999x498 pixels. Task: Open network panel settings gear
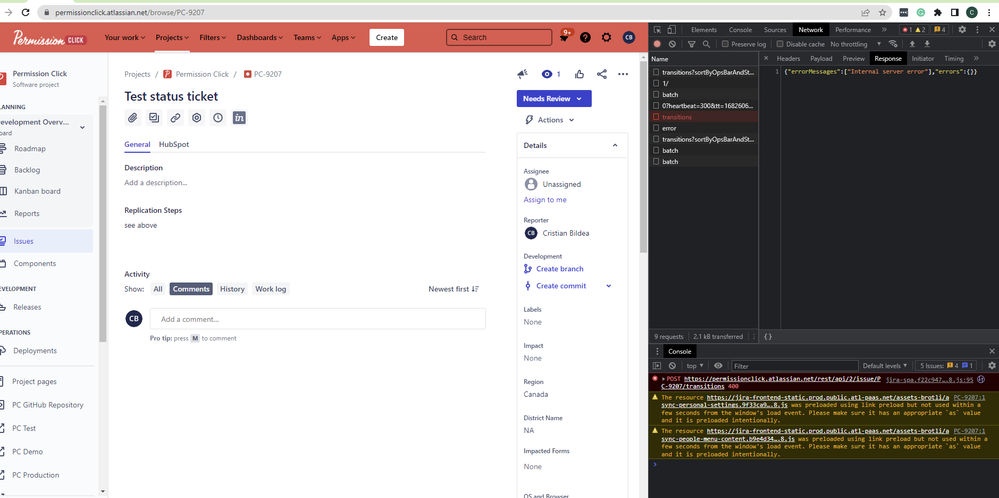click(x=991, y=44)
